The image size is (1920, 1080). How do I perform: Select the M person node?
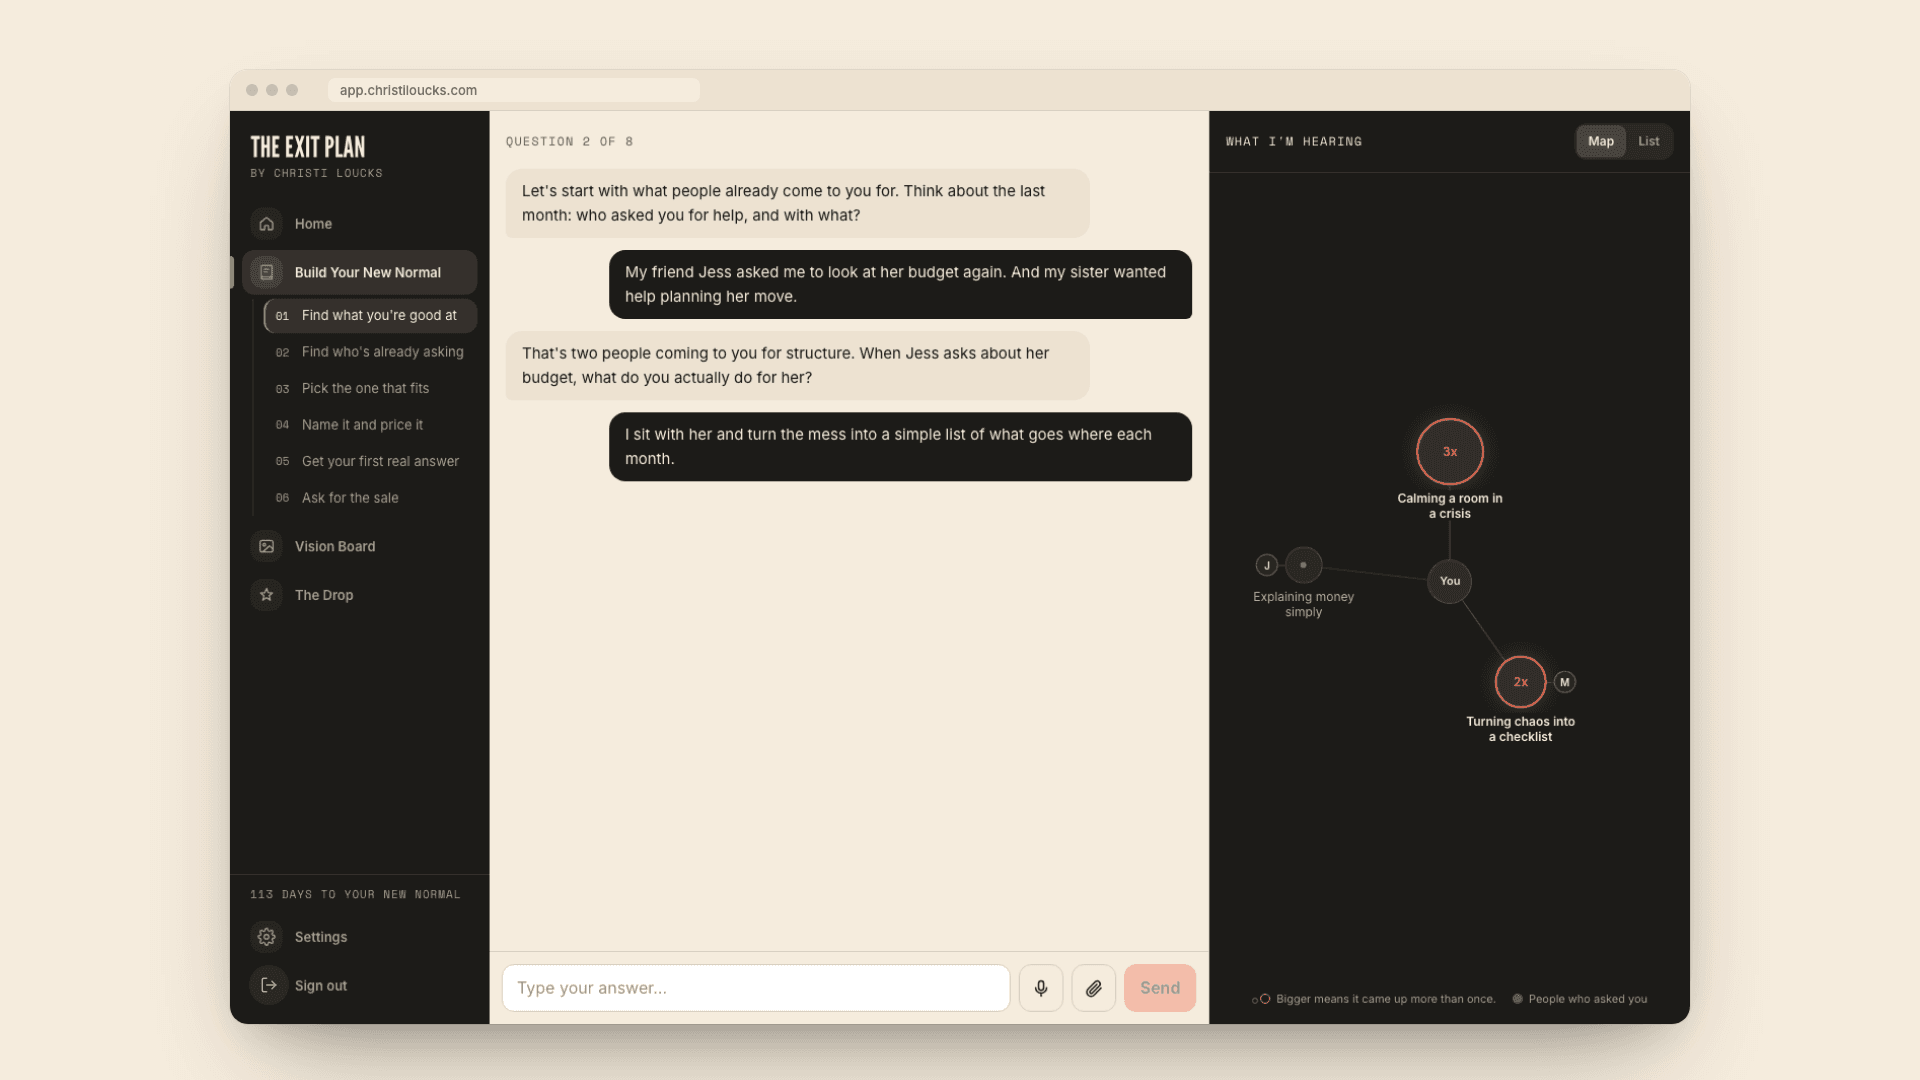click(1565, 682)
